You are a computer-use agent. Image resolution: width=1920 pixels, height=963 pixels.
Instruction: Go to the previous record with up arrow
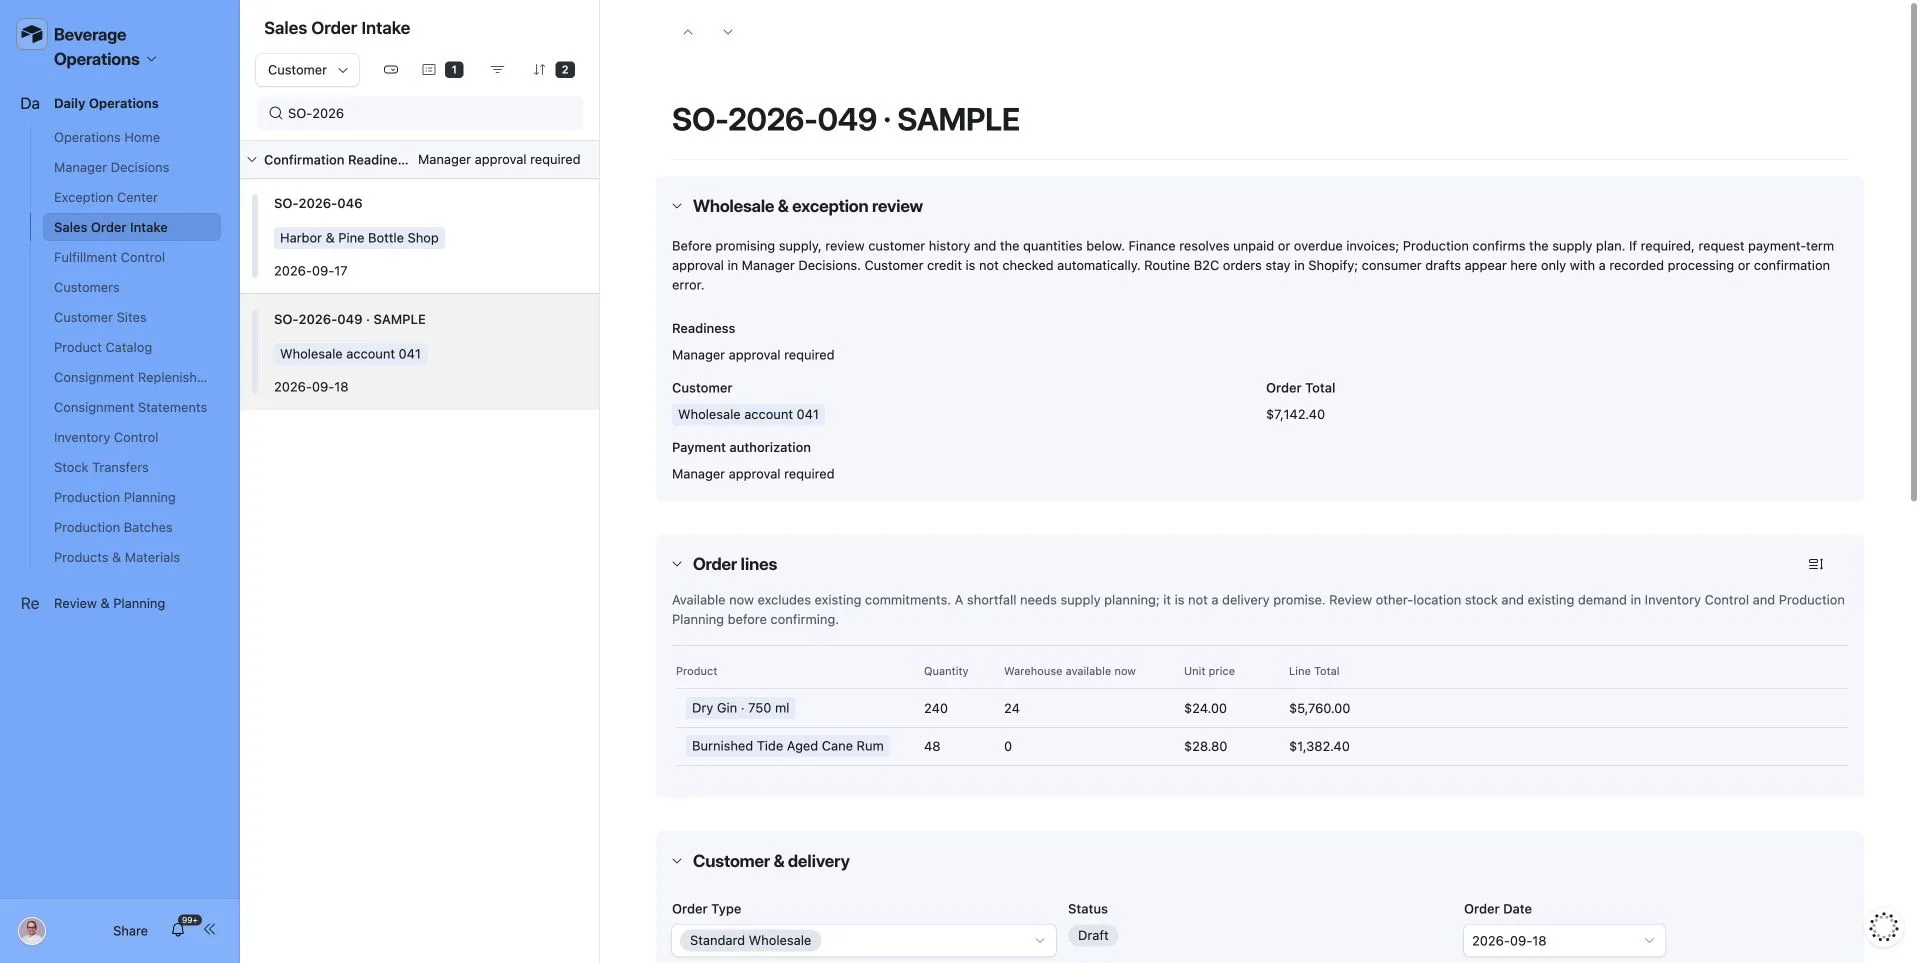coord(688,32)
